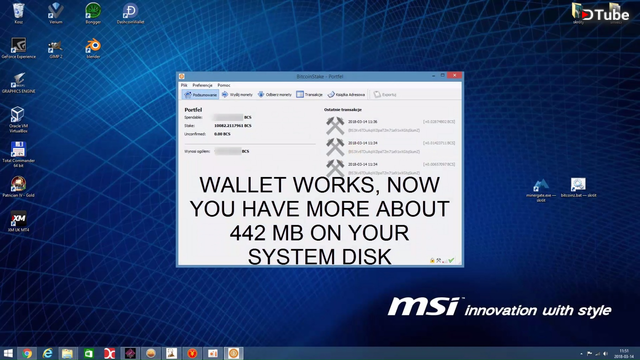Open File Explorer from the taskbar
Viewport: 640px width, 360px height.
tap(68, 353)
